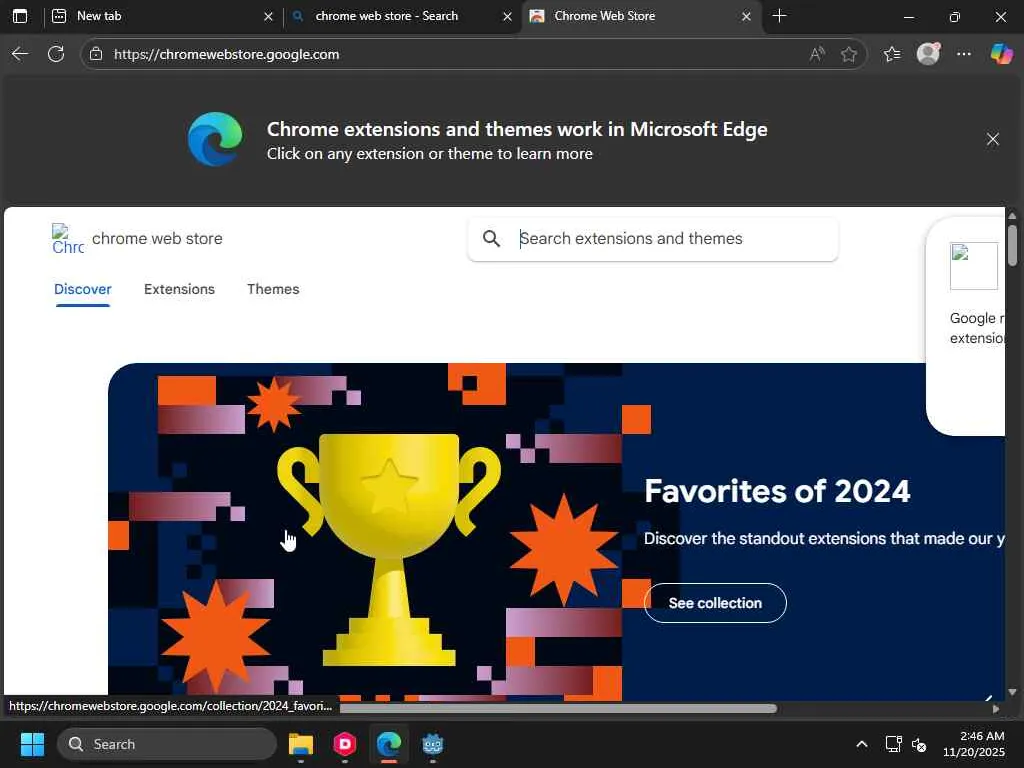Click the scroll down arrow
Screen dimensions: 1024x768
click(x=1012, y=692)
